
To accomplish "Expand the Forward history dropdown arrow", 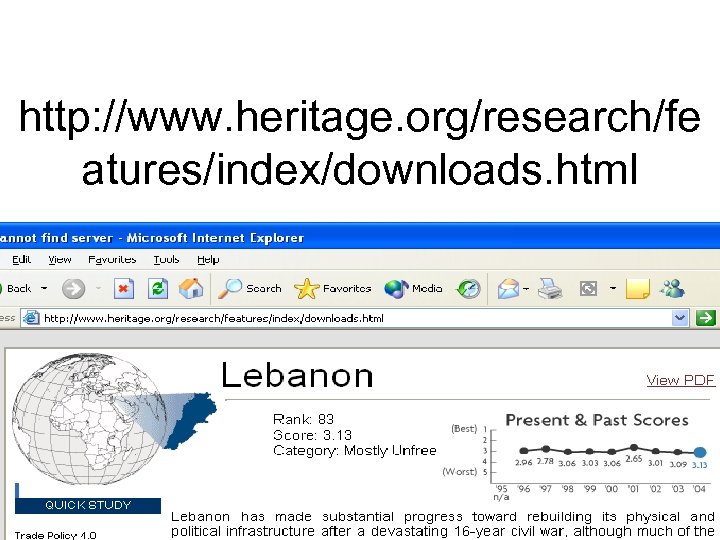I will point(98,288).
